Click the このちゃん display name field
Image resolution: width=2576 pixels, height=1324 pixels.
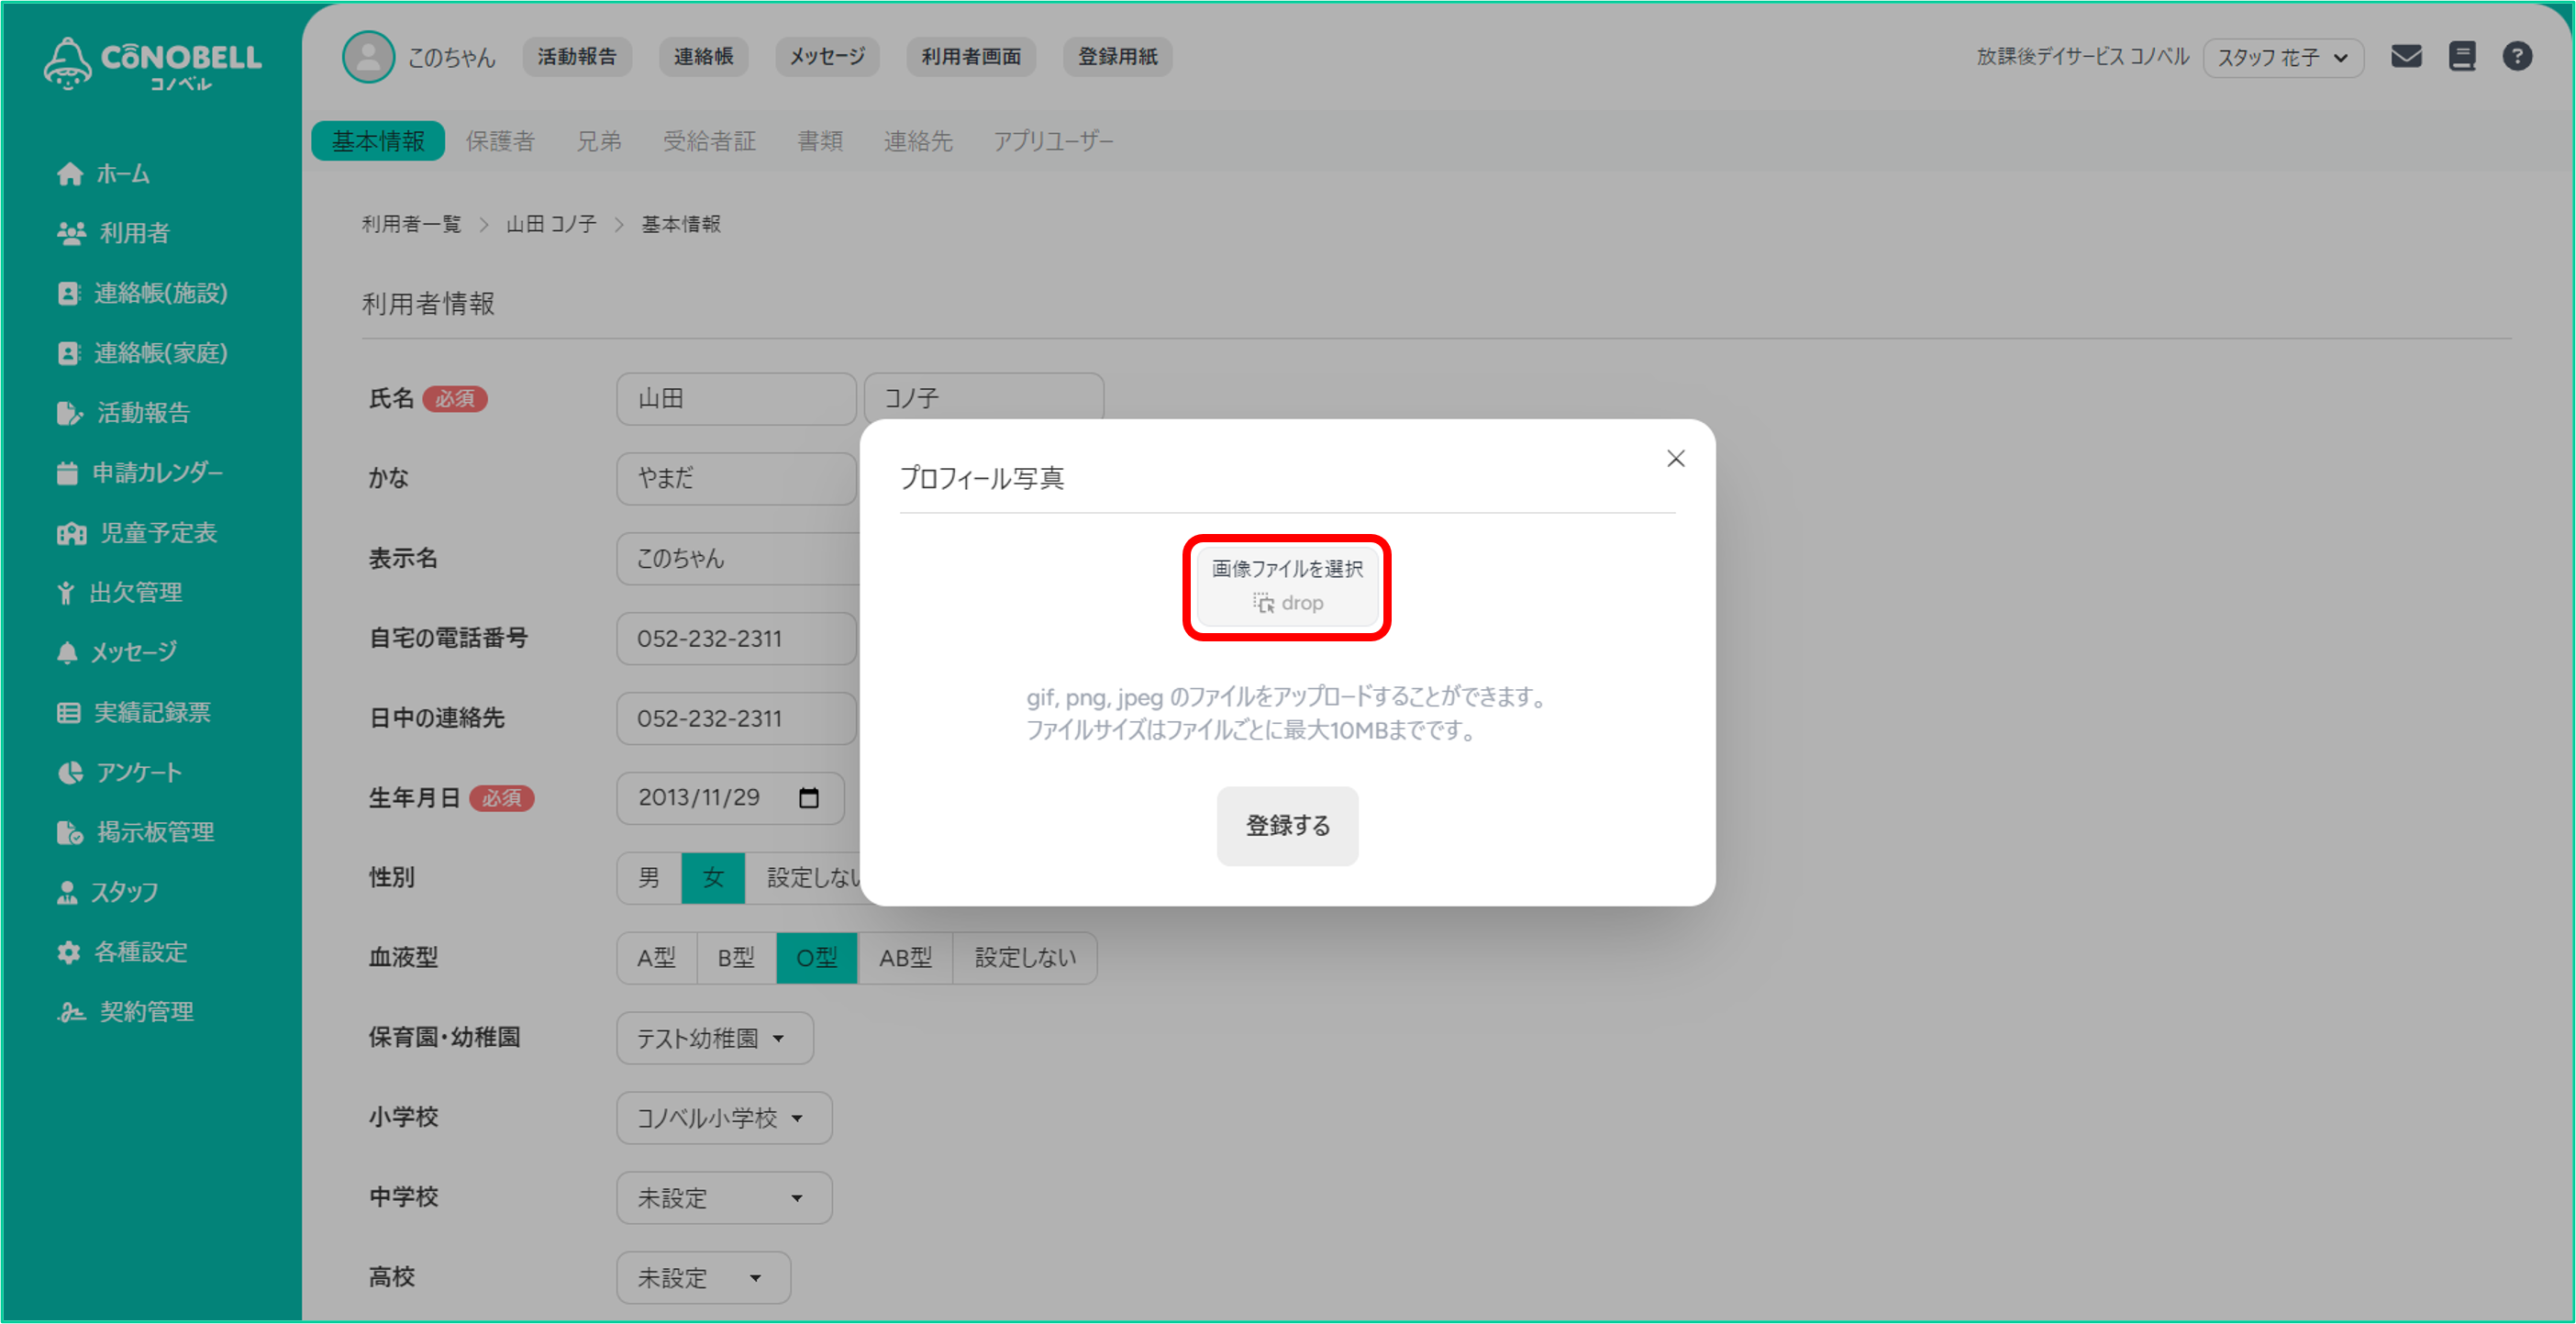tap(738, 559)
